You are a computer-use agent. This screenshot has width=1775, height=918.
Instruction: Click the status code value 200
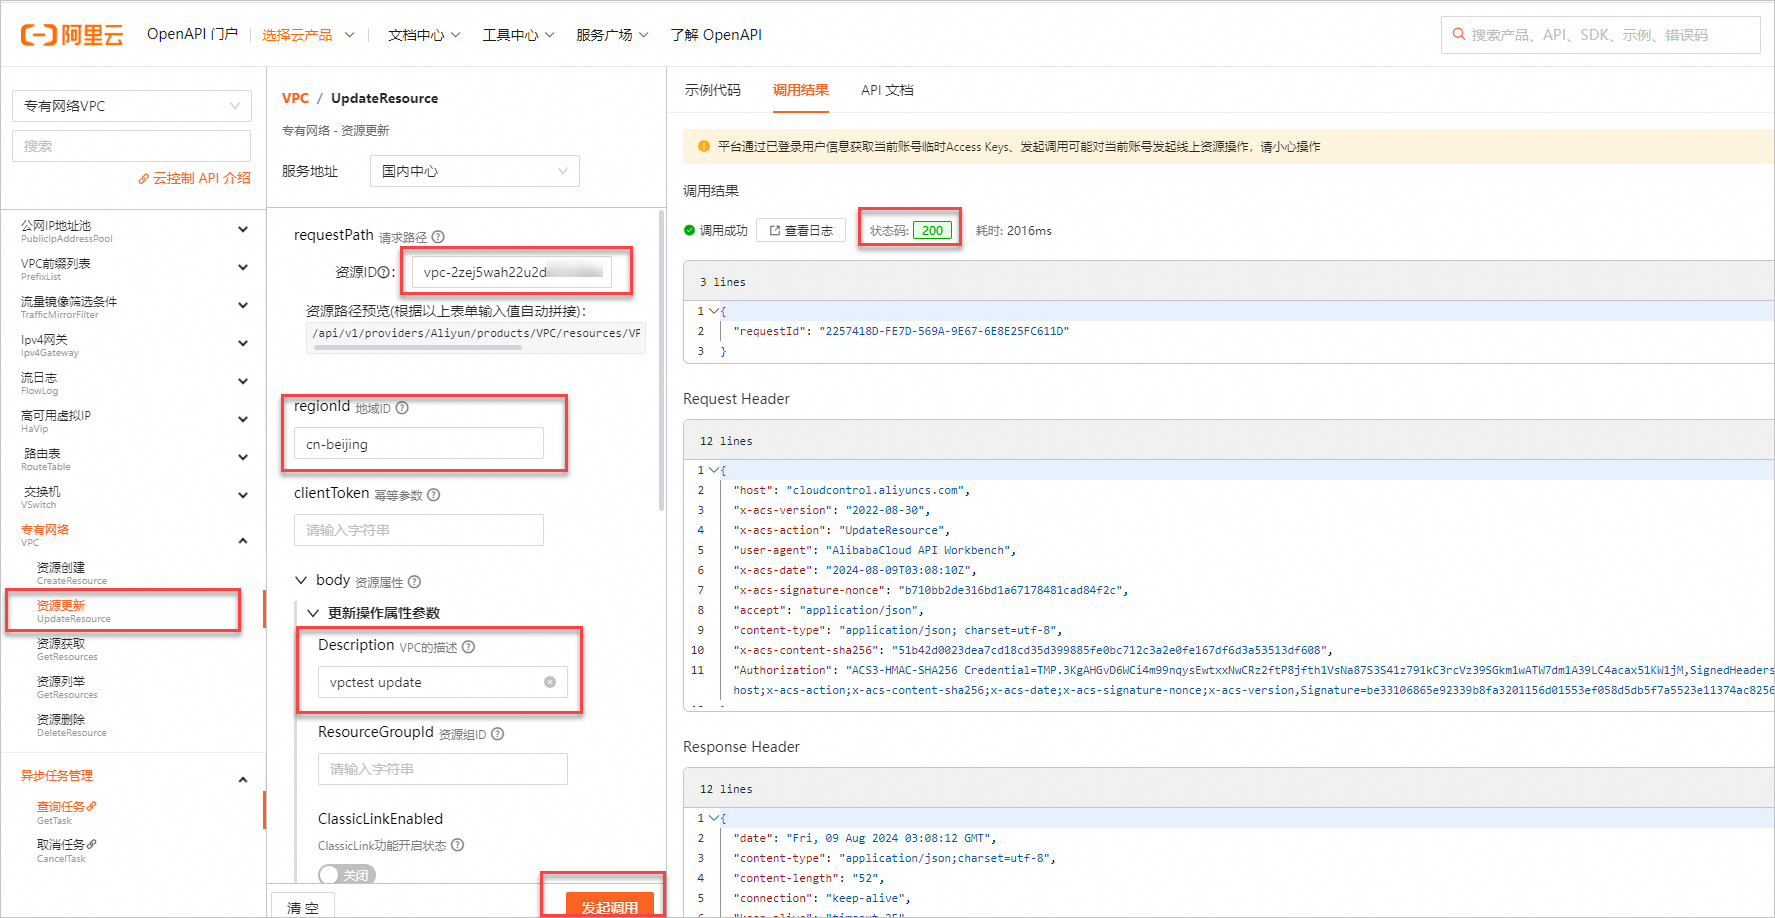[x=932, y=230]
